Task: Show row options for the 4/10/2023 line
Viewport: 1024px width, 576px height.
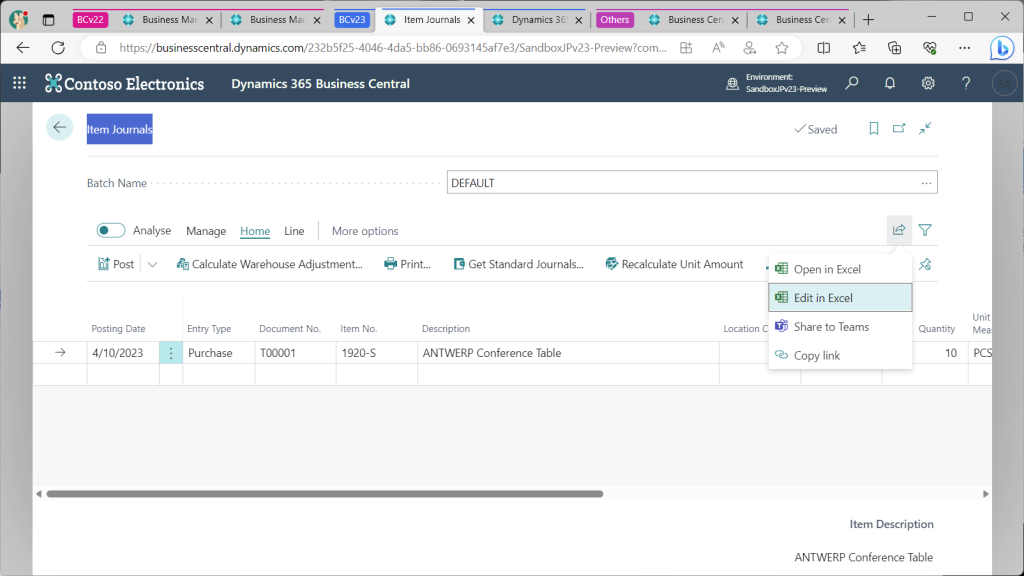Action: [171, 353]
